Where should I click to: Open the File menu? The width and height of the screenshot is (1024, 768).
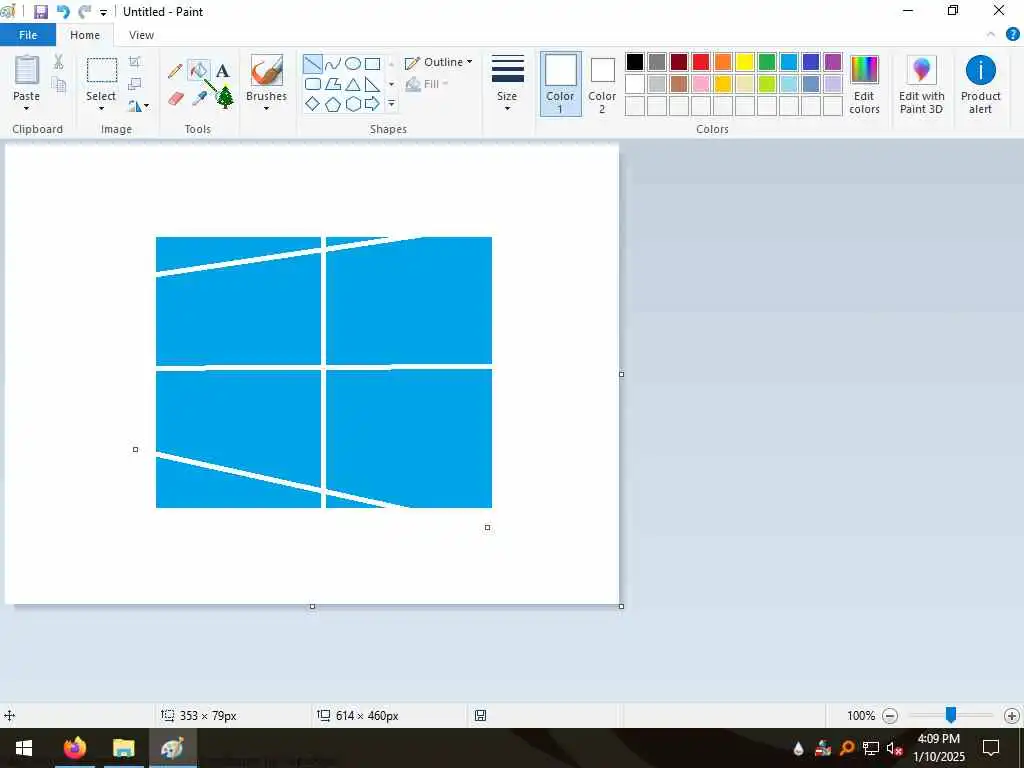[28, 35]
